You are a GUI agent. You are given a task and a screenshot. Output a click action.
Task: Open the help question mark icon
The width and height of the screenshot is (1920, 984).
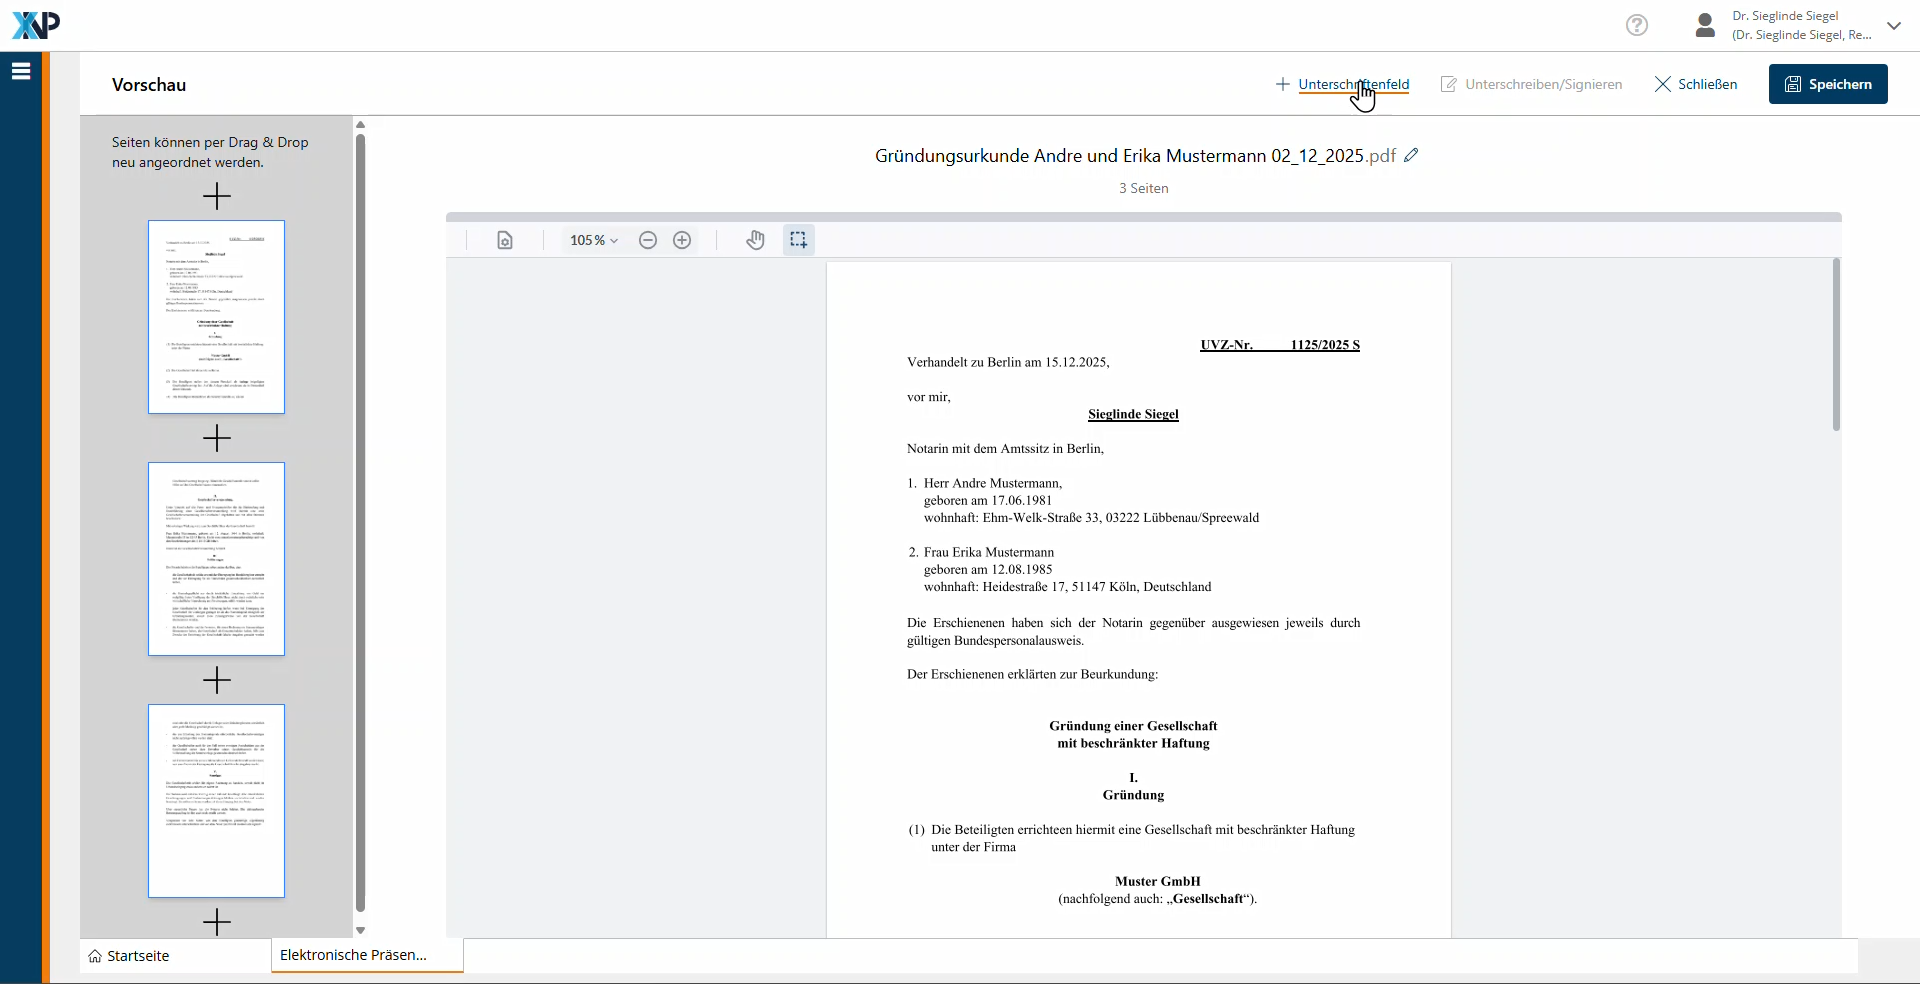point(1636,25)
